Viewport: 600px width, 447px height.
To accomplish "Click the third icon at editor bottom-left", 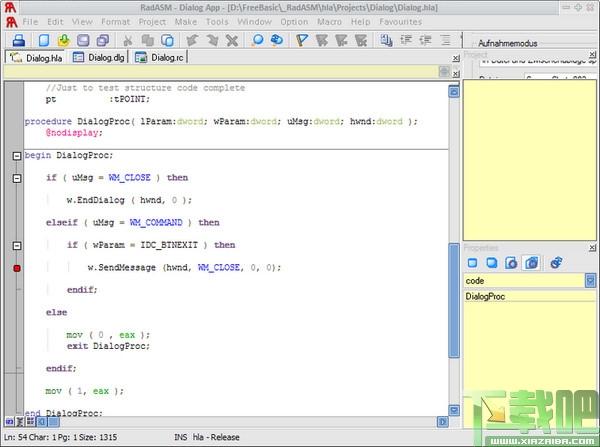I will coord(30,422).
